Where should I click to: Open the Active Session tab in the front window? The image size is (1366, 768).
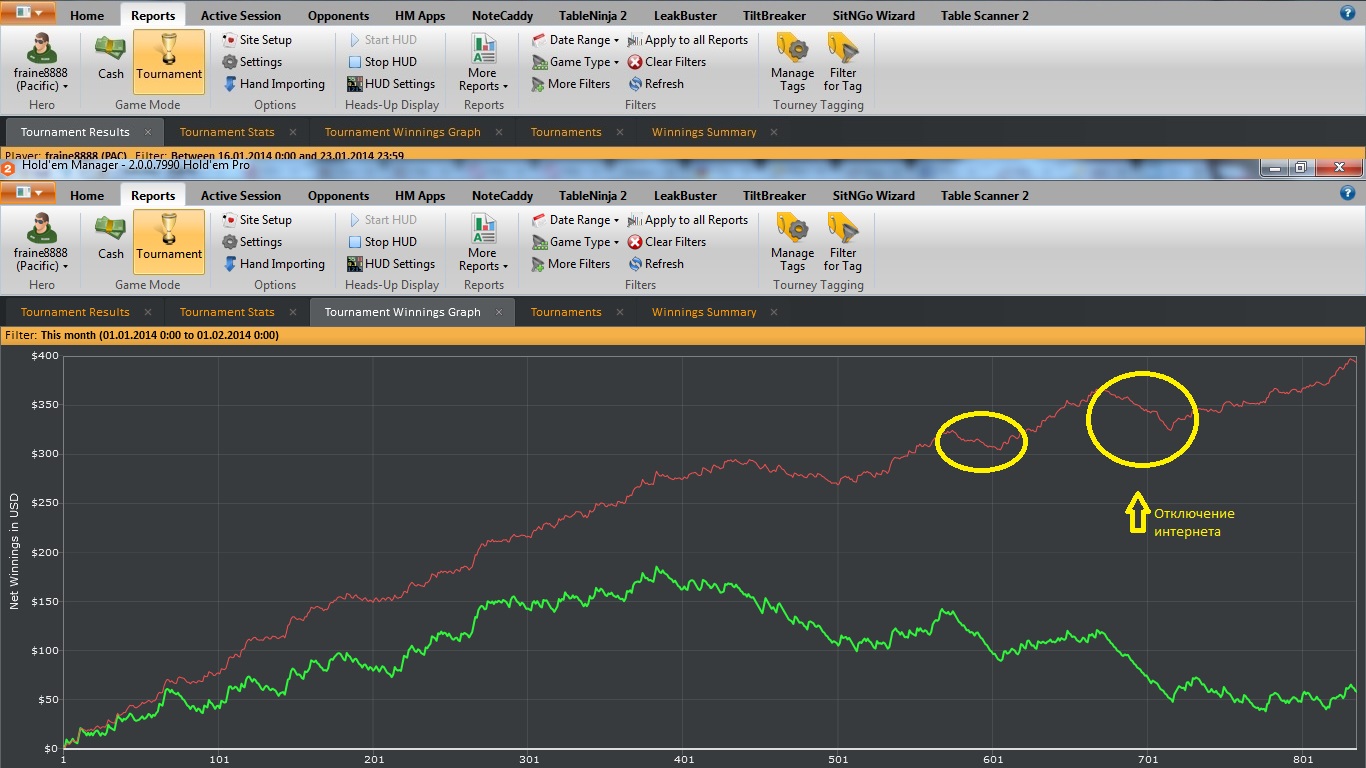click(241, 196)
